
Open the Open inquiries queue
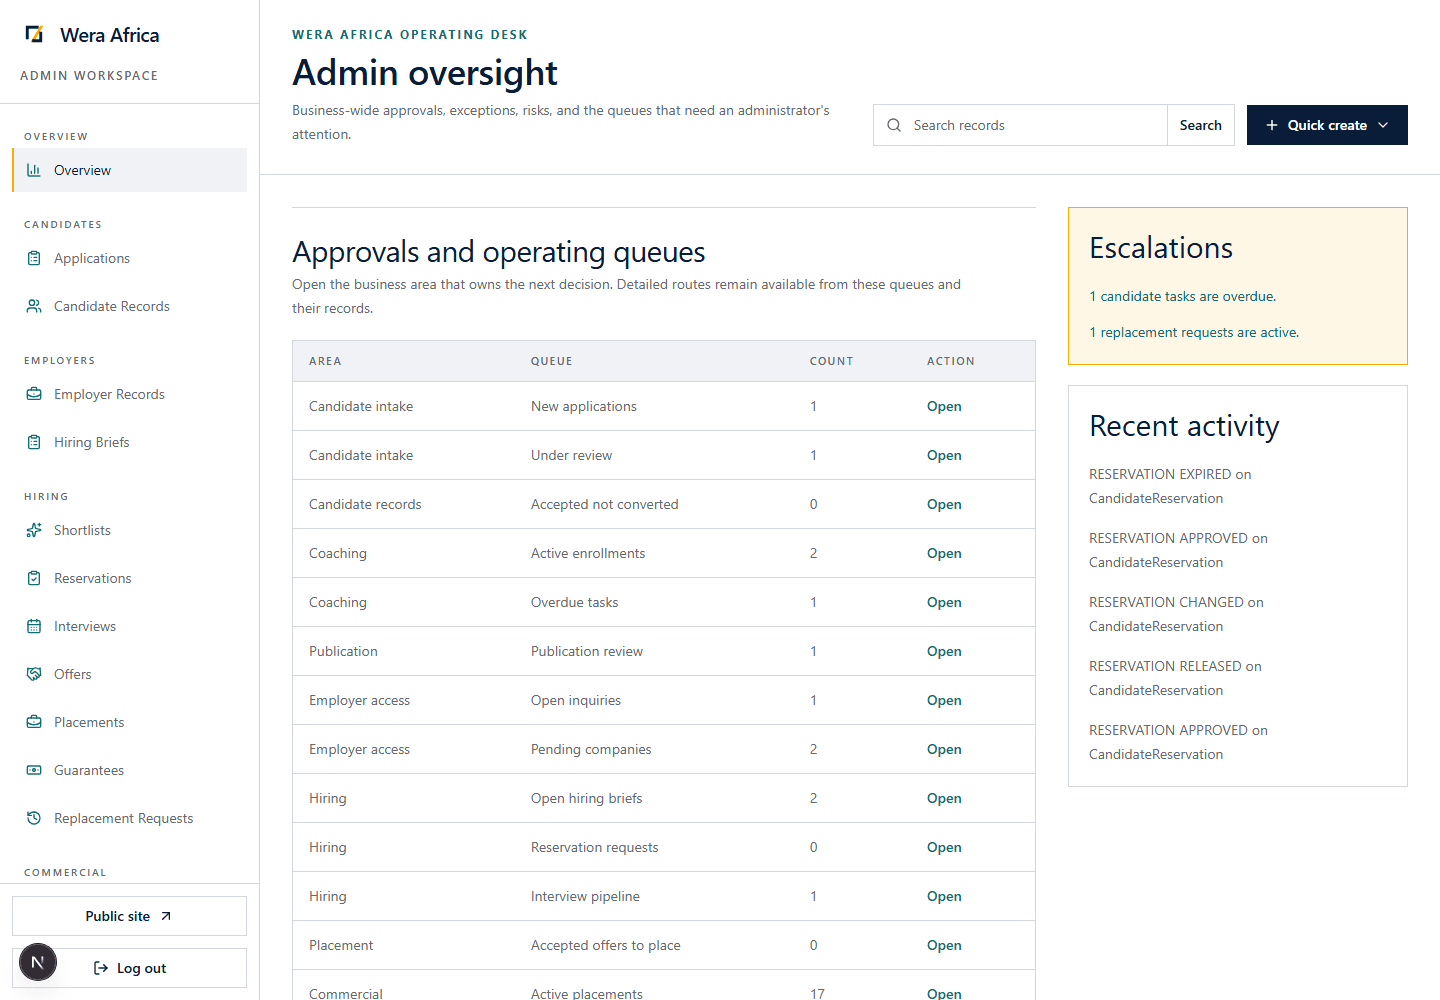(944, 700)
